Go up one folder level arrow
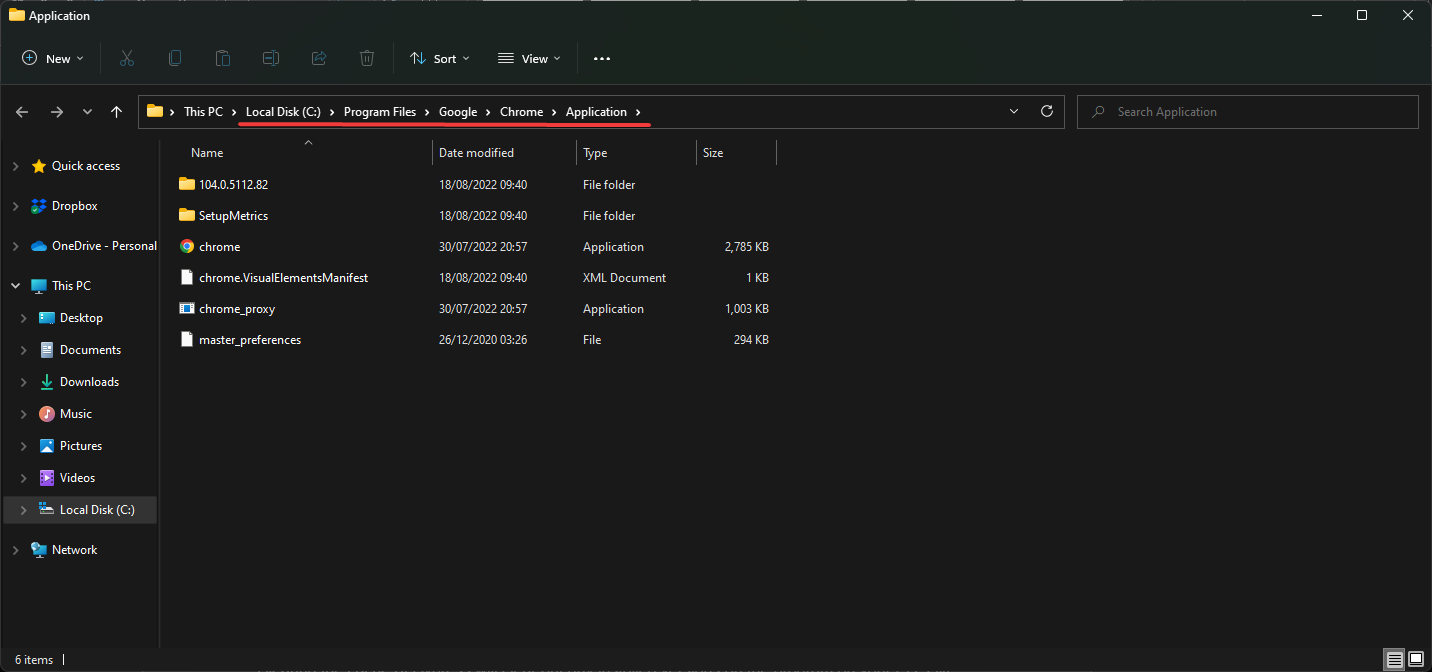 tap(117, 112)
